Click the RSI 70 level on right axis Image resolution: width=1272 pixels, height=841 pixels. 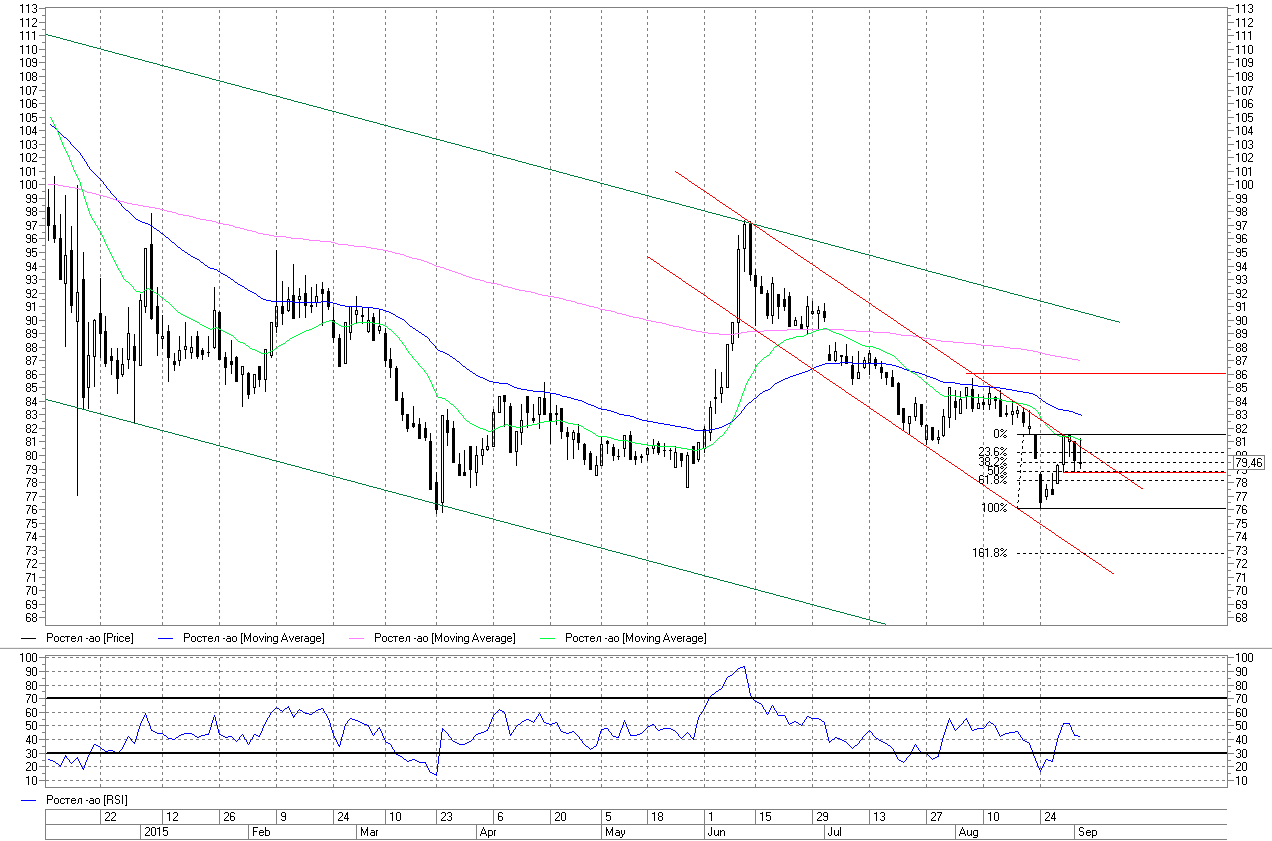coord(1243,698)
